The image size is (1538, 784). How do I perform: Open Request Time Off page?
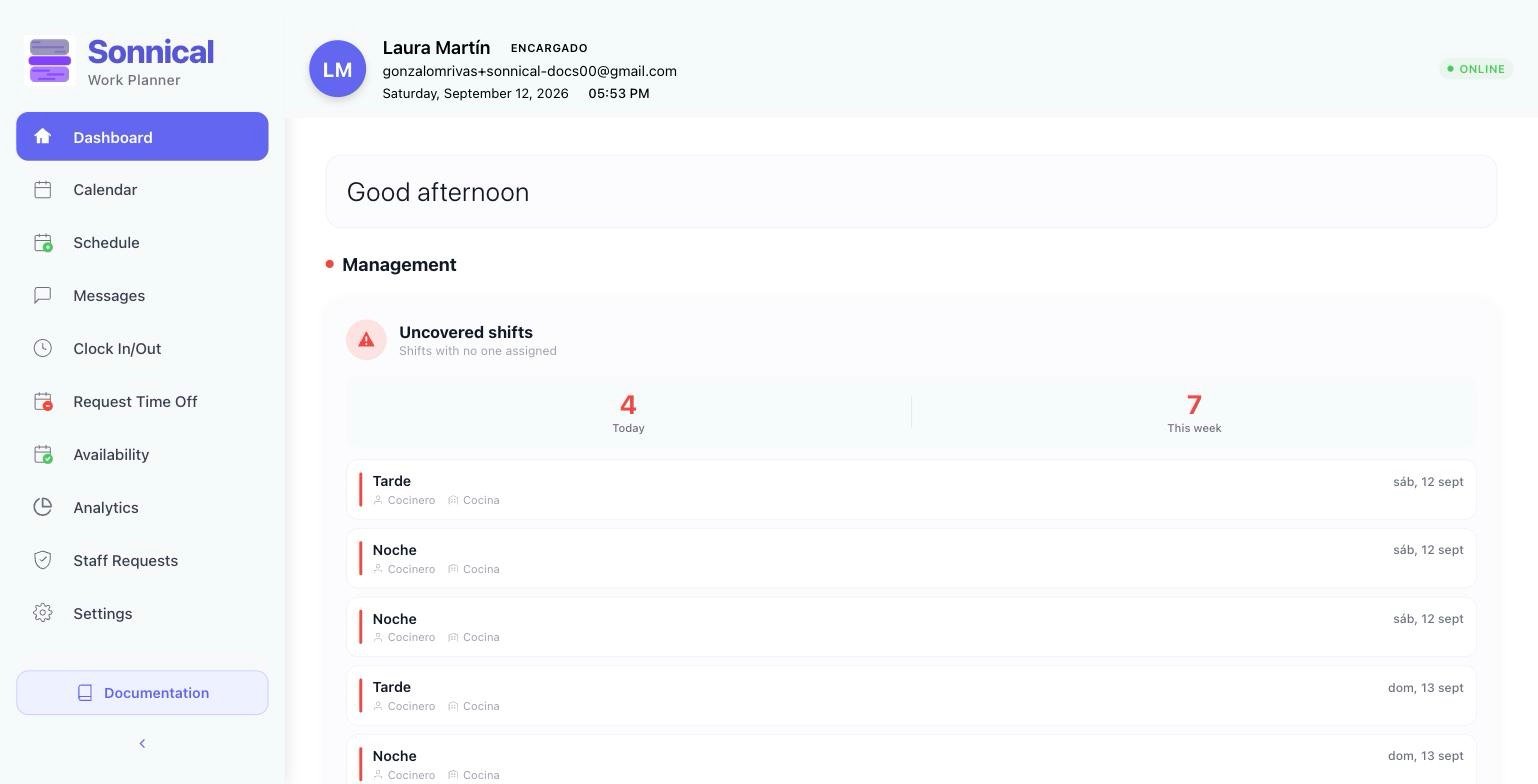(142, 401)
